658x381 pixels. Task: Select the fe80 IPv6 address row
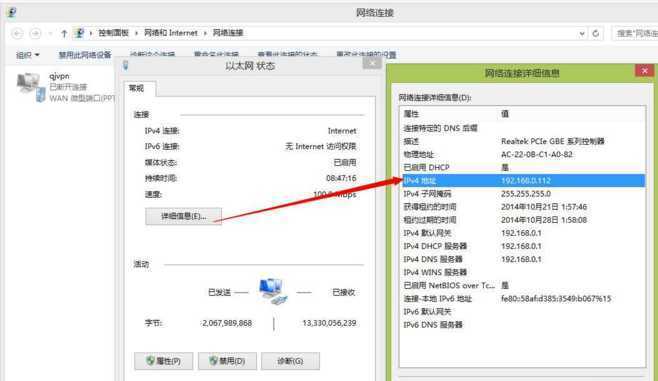click(523, 299)
